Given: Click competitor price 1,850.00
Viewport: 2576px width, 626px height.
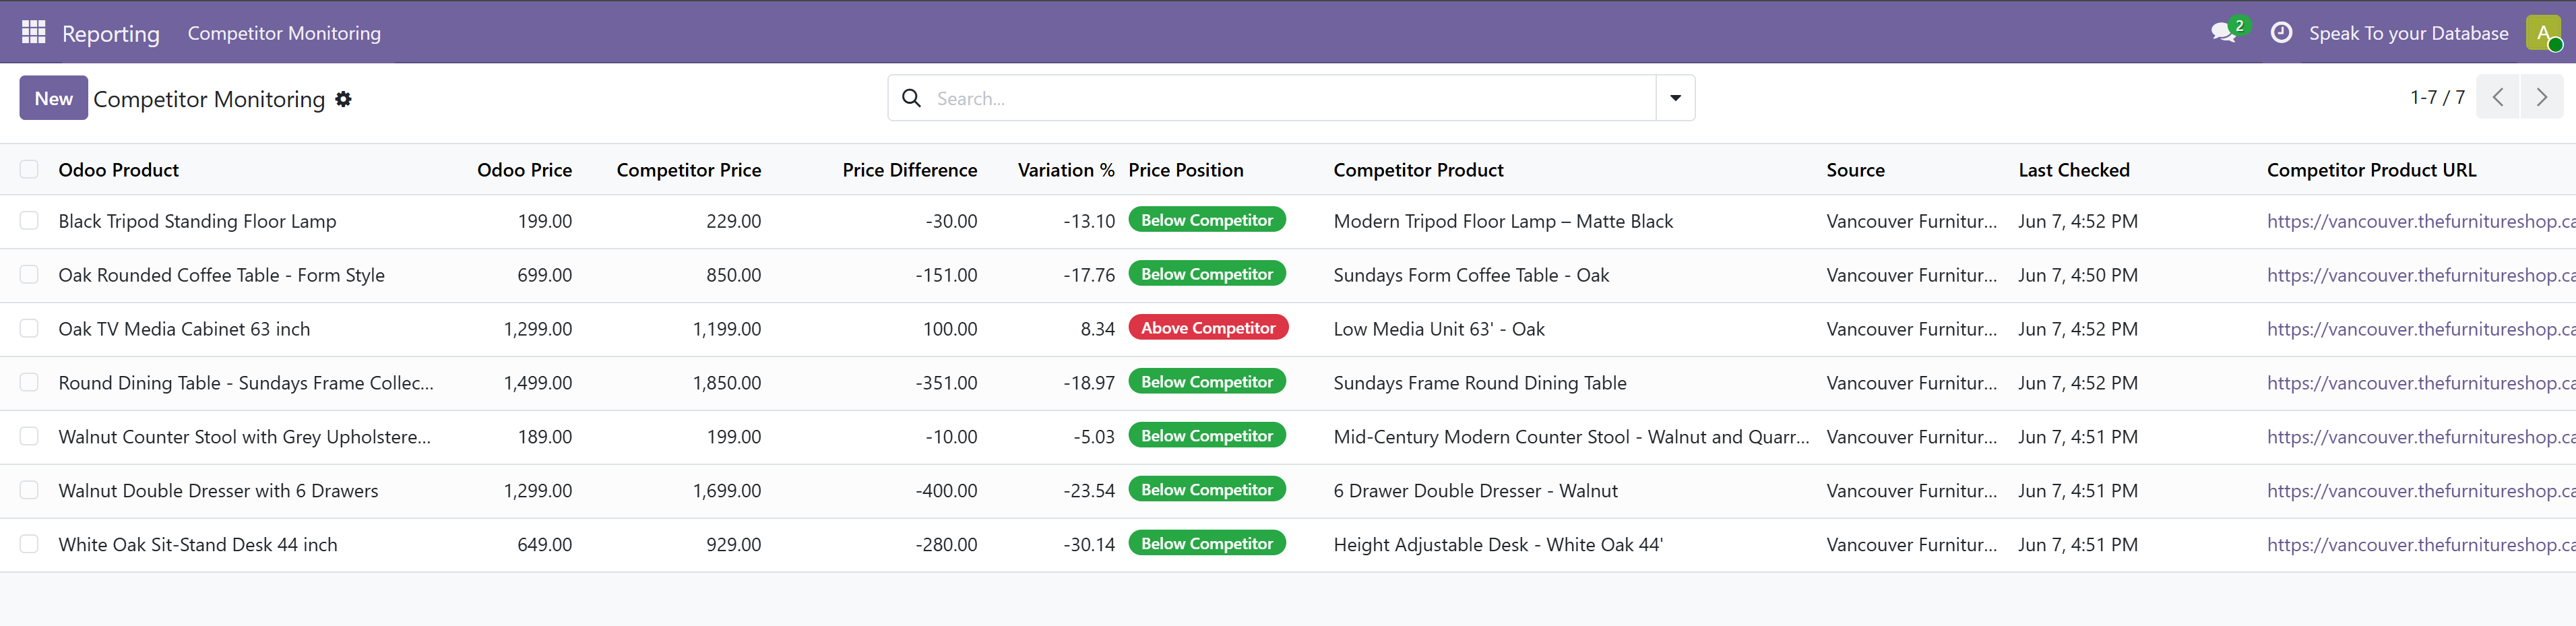Looking at the screenshot, I should [x=727, y=383].
